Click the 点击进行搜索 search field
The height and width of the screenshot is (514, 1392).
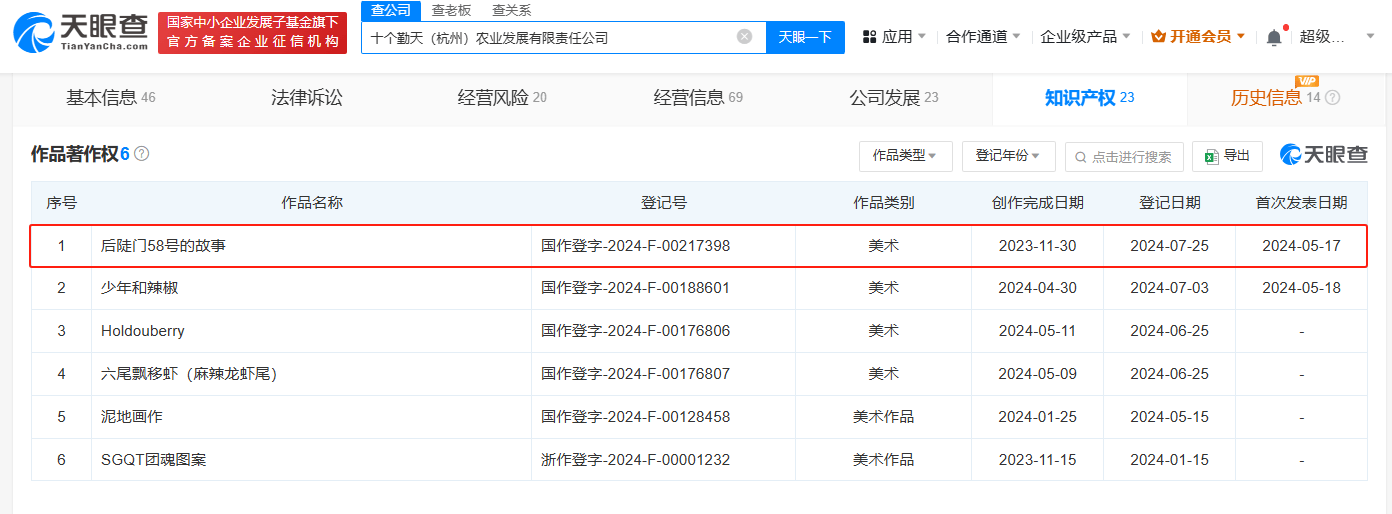(1124, 156)
